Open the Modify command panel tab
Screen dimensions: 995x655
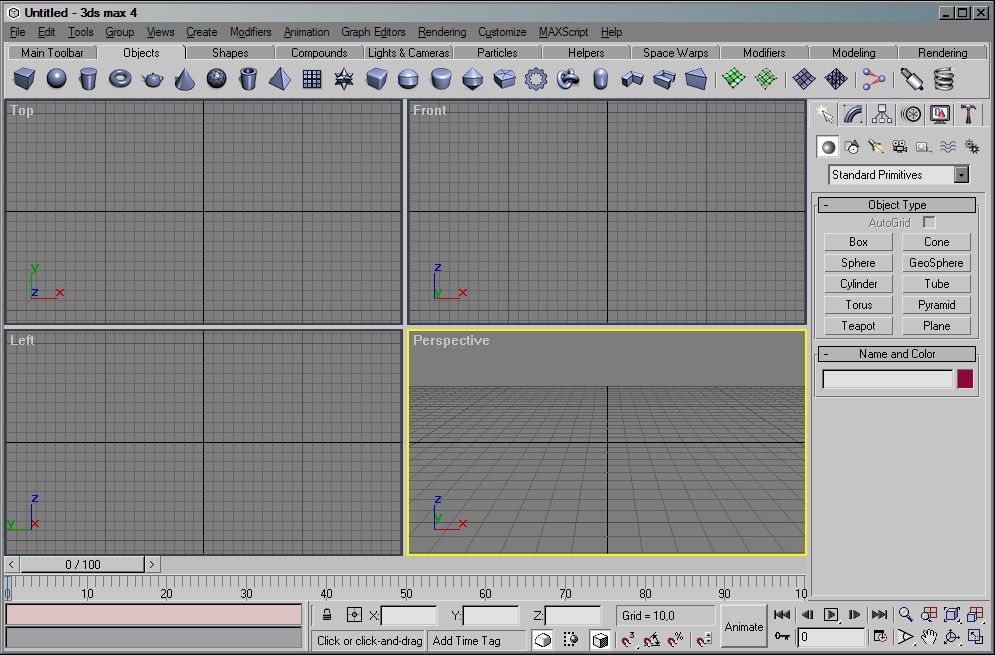click(x=853, y=114)
